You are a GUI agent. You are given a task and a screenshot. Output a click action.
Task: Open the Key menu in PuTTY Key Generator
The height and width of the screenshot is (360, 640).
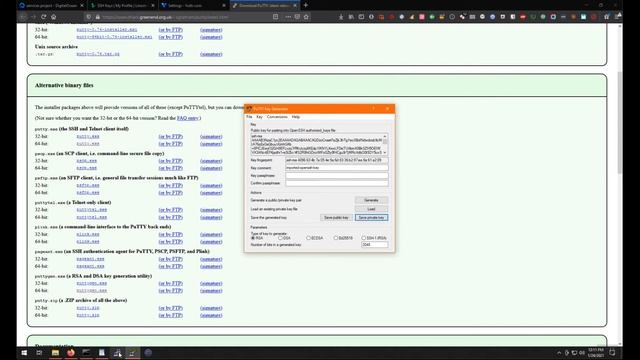tap(259, 117)
